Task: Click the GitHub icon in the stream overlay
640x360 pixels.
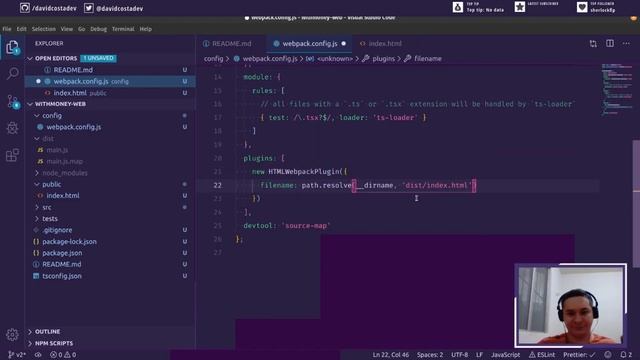Action: 24,8
